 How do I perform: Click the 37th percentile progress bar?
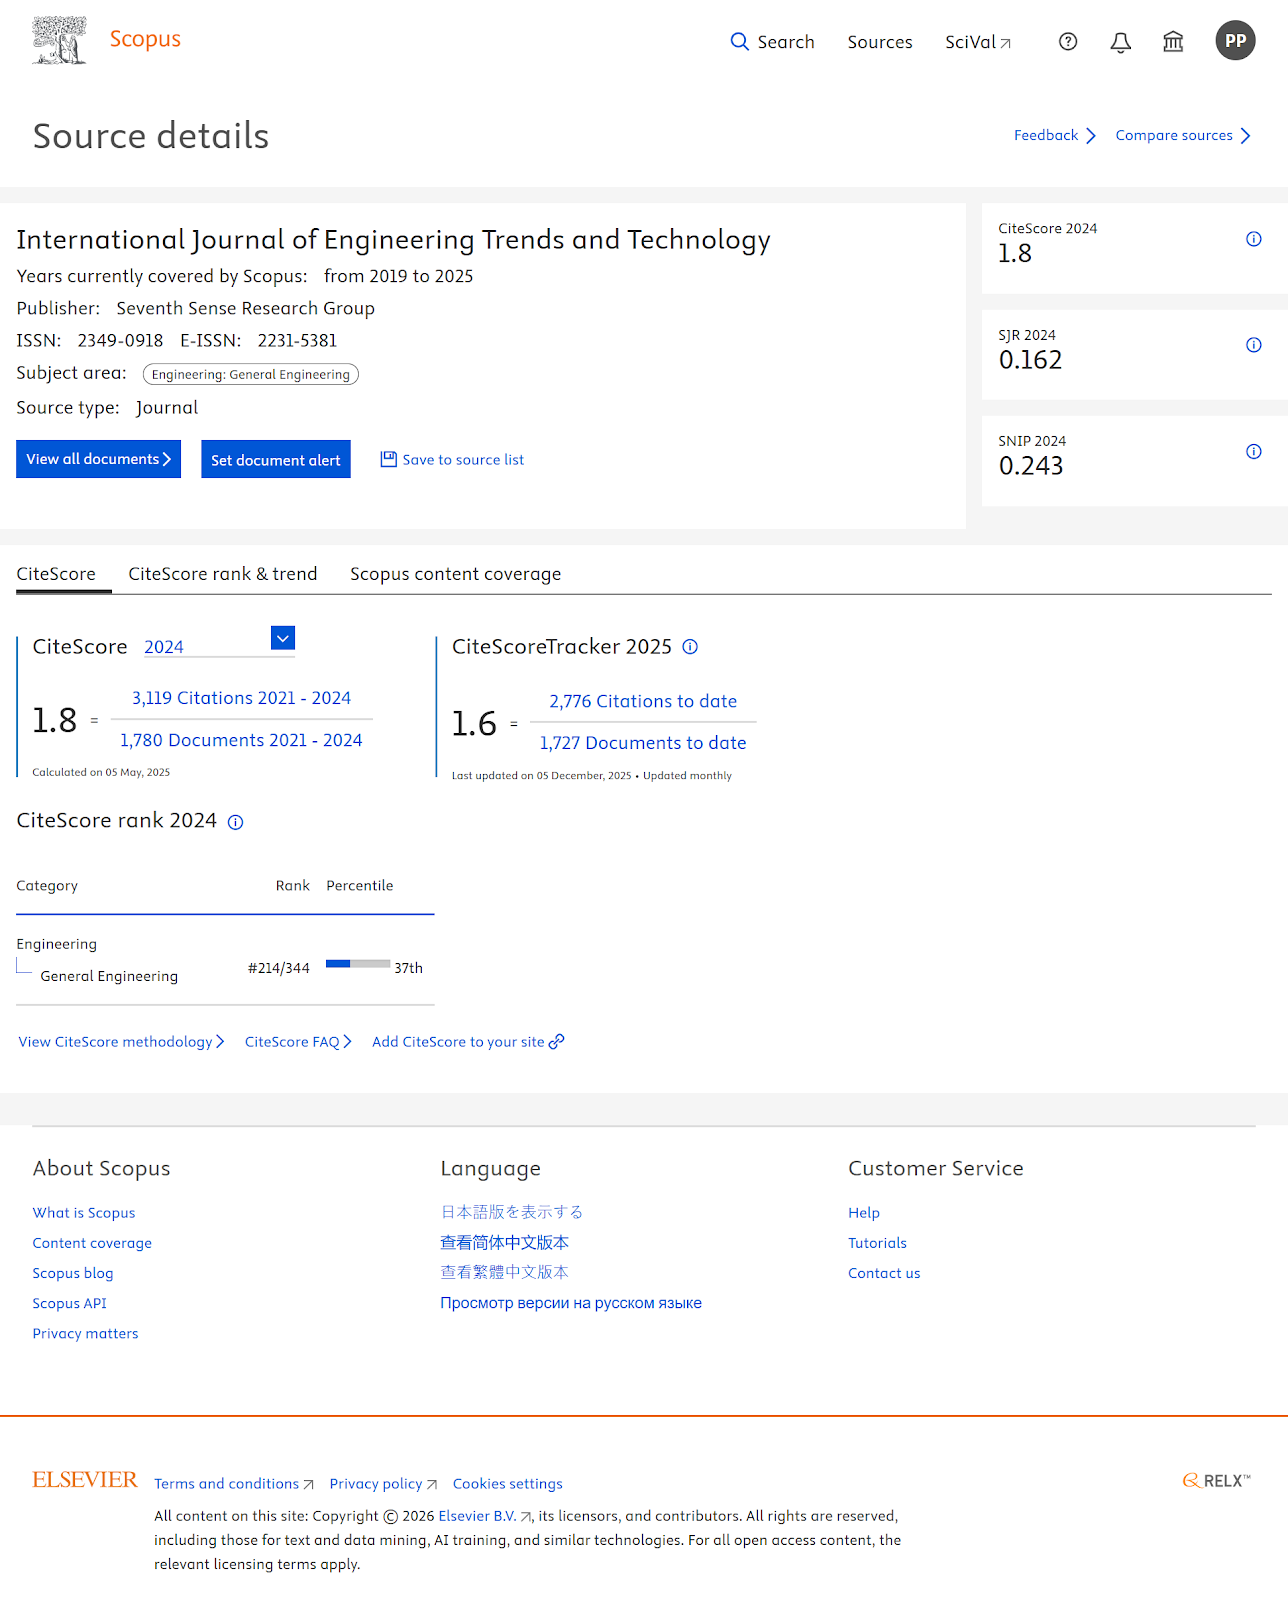tap(358, 964)
